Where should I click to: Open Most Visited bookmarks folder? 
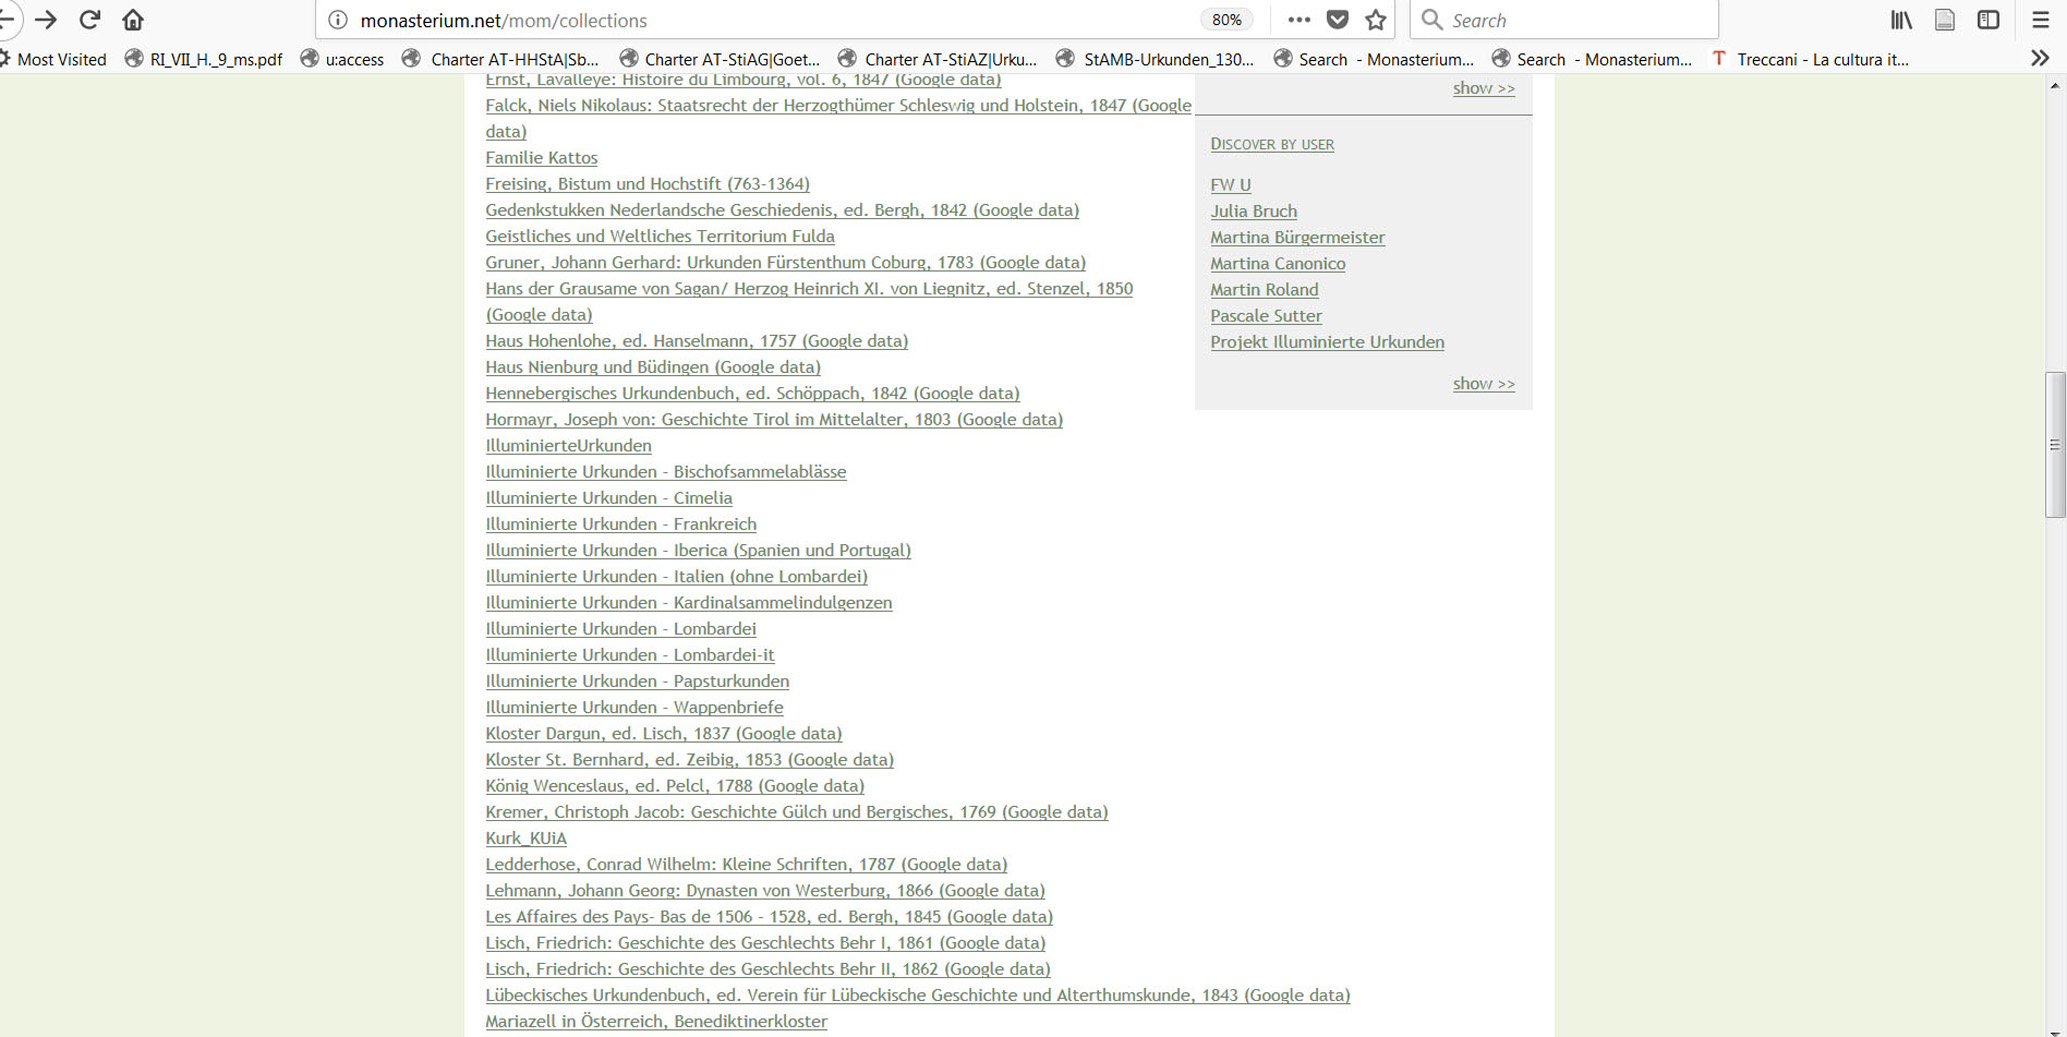coord(54,59)
